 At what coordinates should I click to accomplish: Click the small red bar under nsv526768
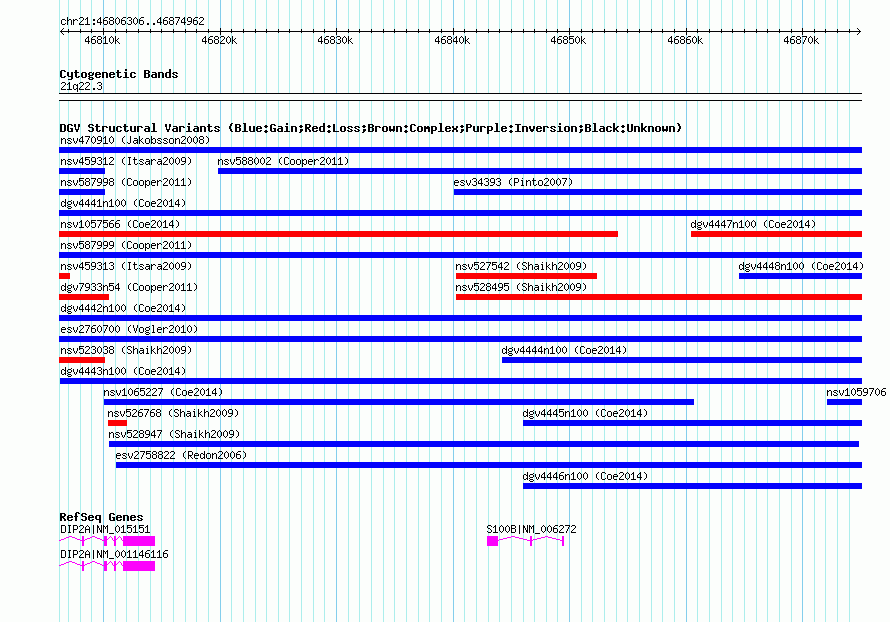pyautogui.click(x=117, y=423)
